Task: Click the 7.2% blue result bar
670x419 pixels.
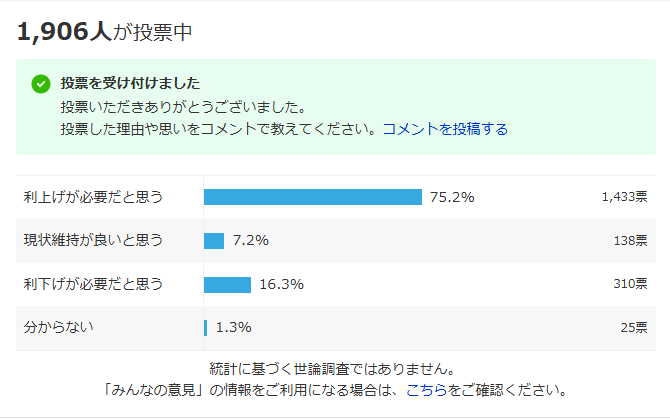Action: [214, 241]
